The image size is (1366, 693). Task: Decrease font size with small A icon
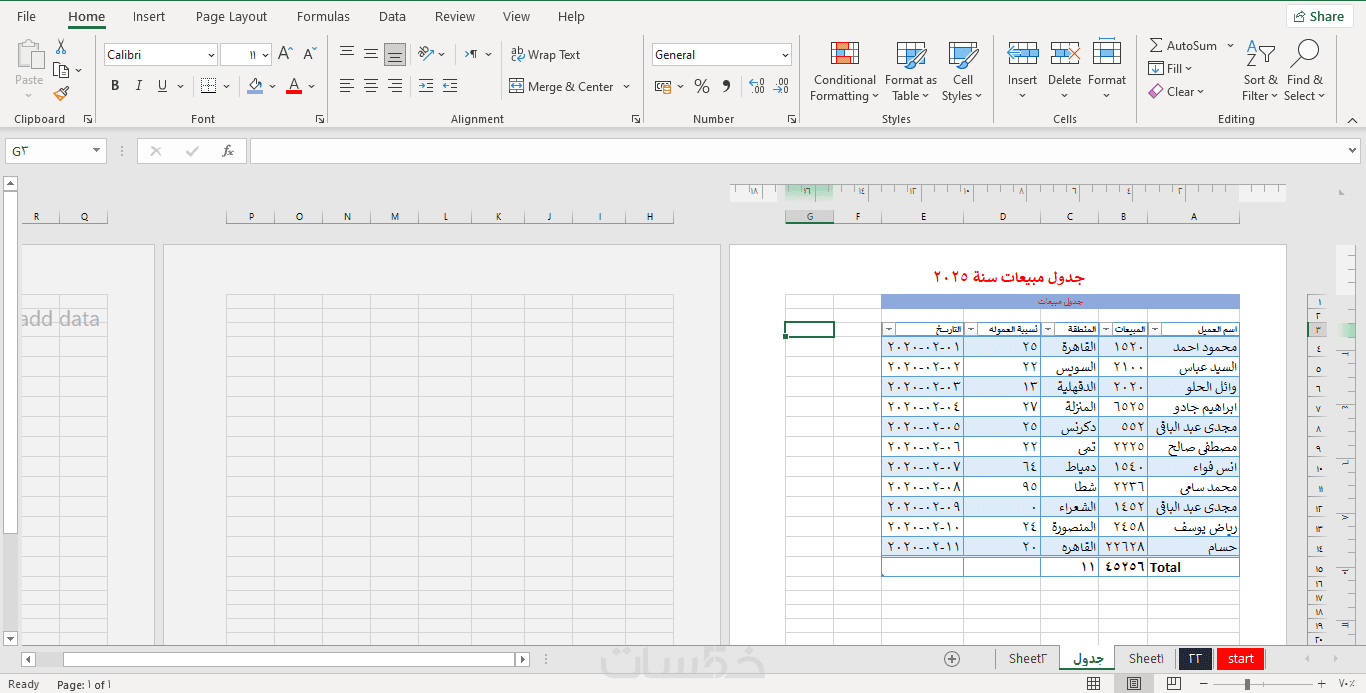pyautogui.click(x=310, y=54)
